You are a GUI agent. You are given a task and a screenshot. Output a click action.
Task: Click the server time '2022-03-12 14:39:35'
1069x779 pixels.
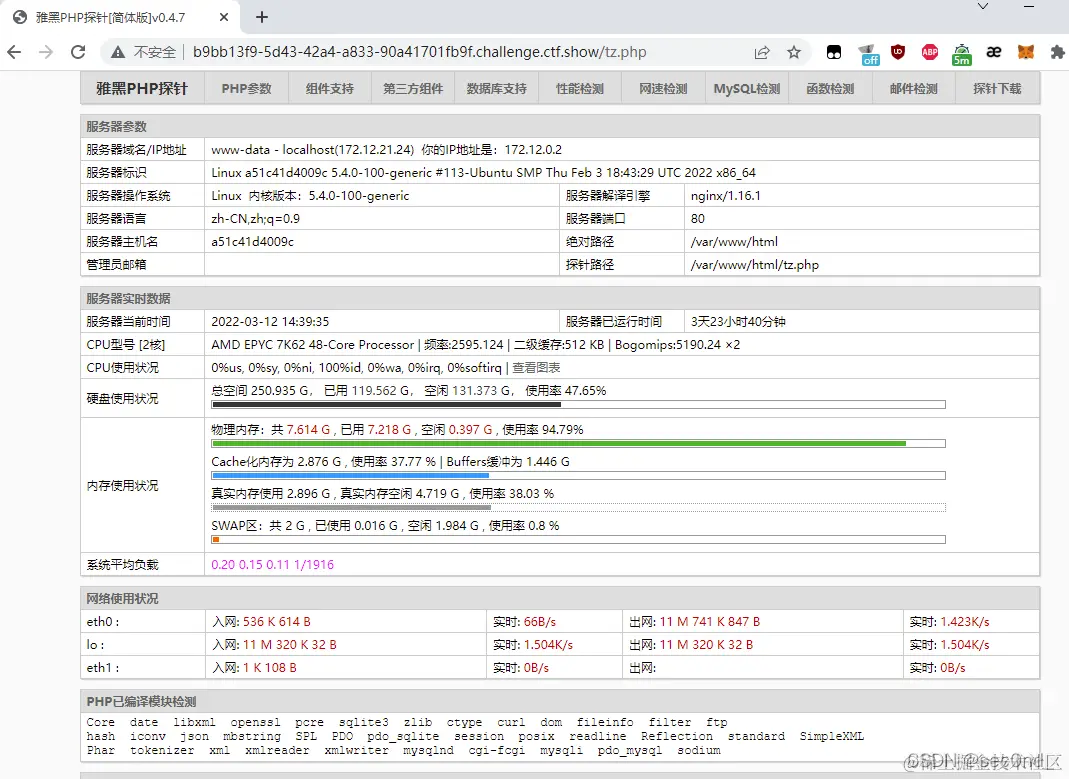[270, 322]
